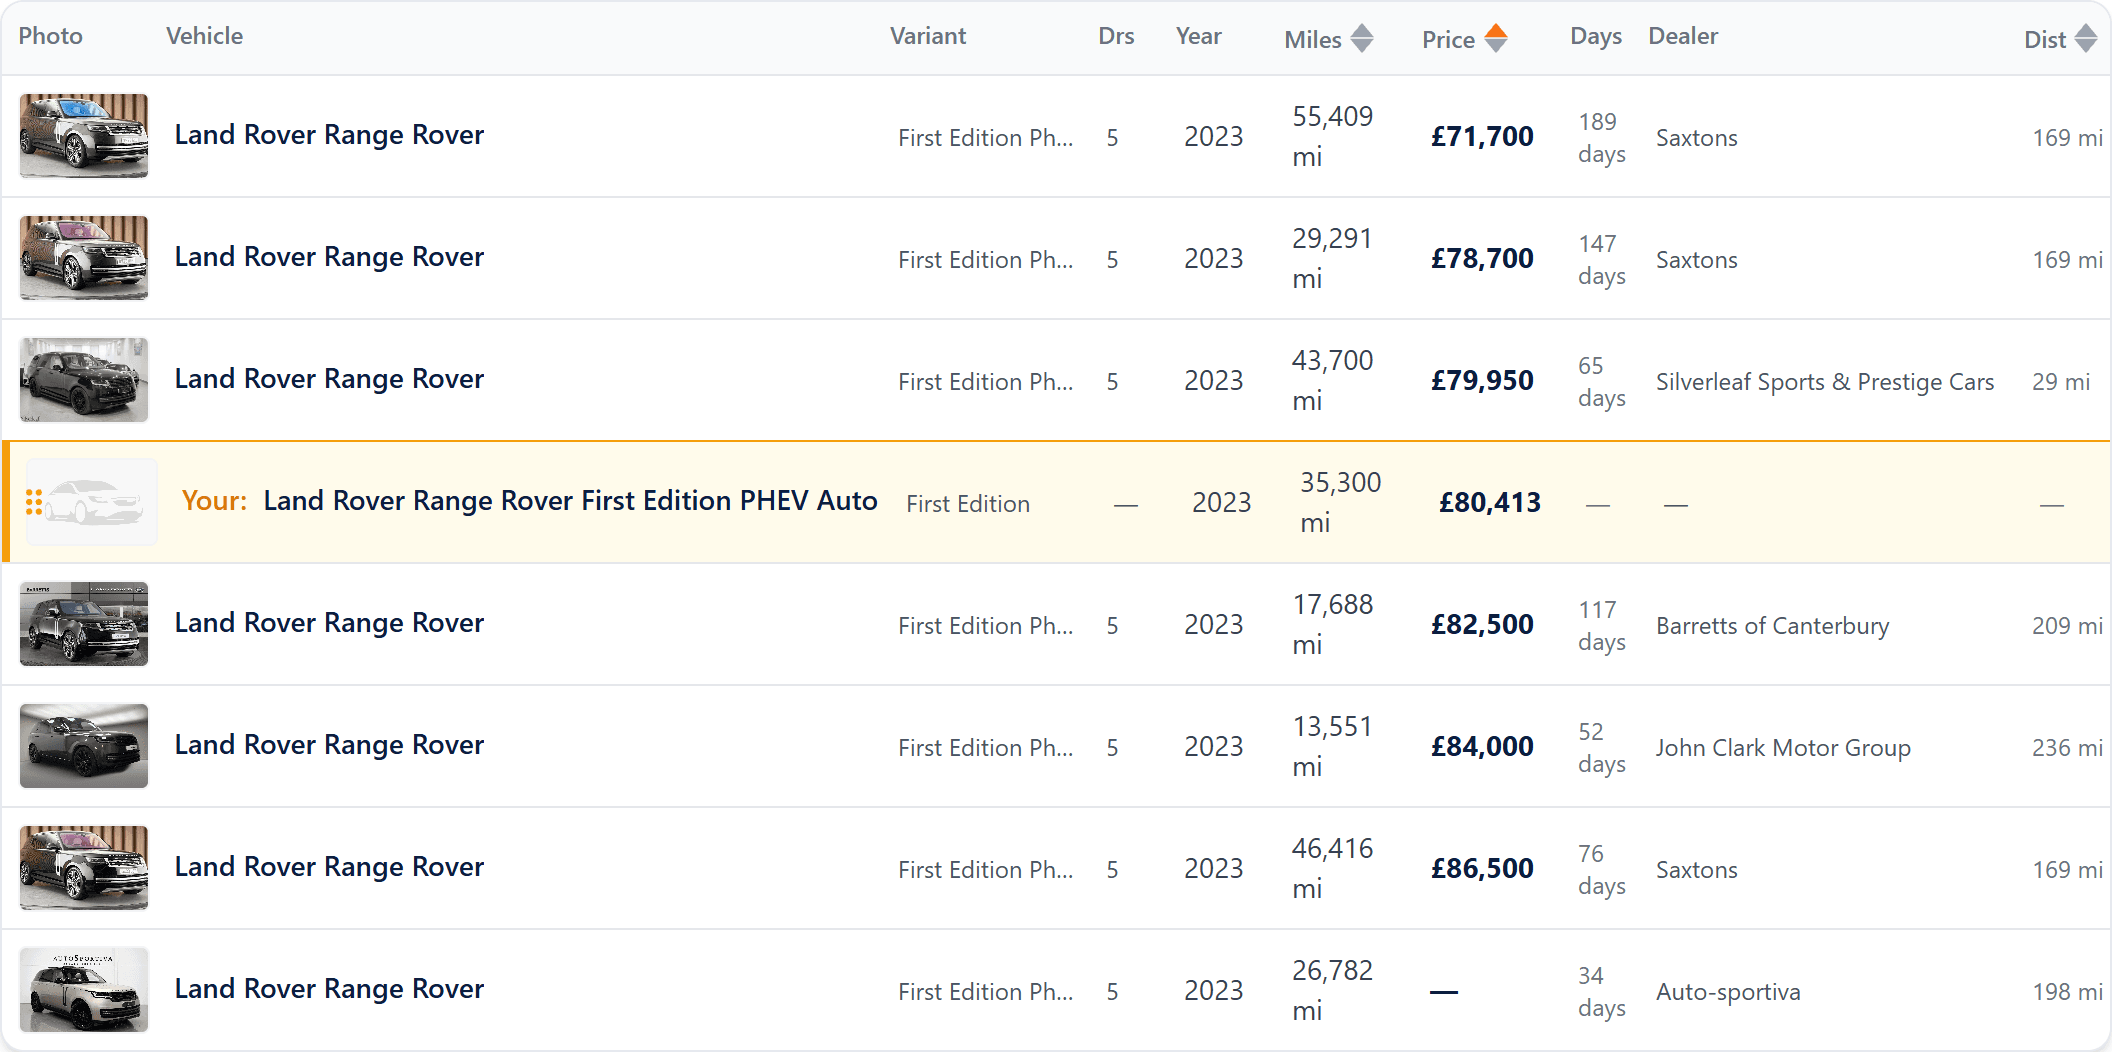Click the 35,300 mi mileage in Your row
The image size is (2112, 1052).
coord(1340,502)
